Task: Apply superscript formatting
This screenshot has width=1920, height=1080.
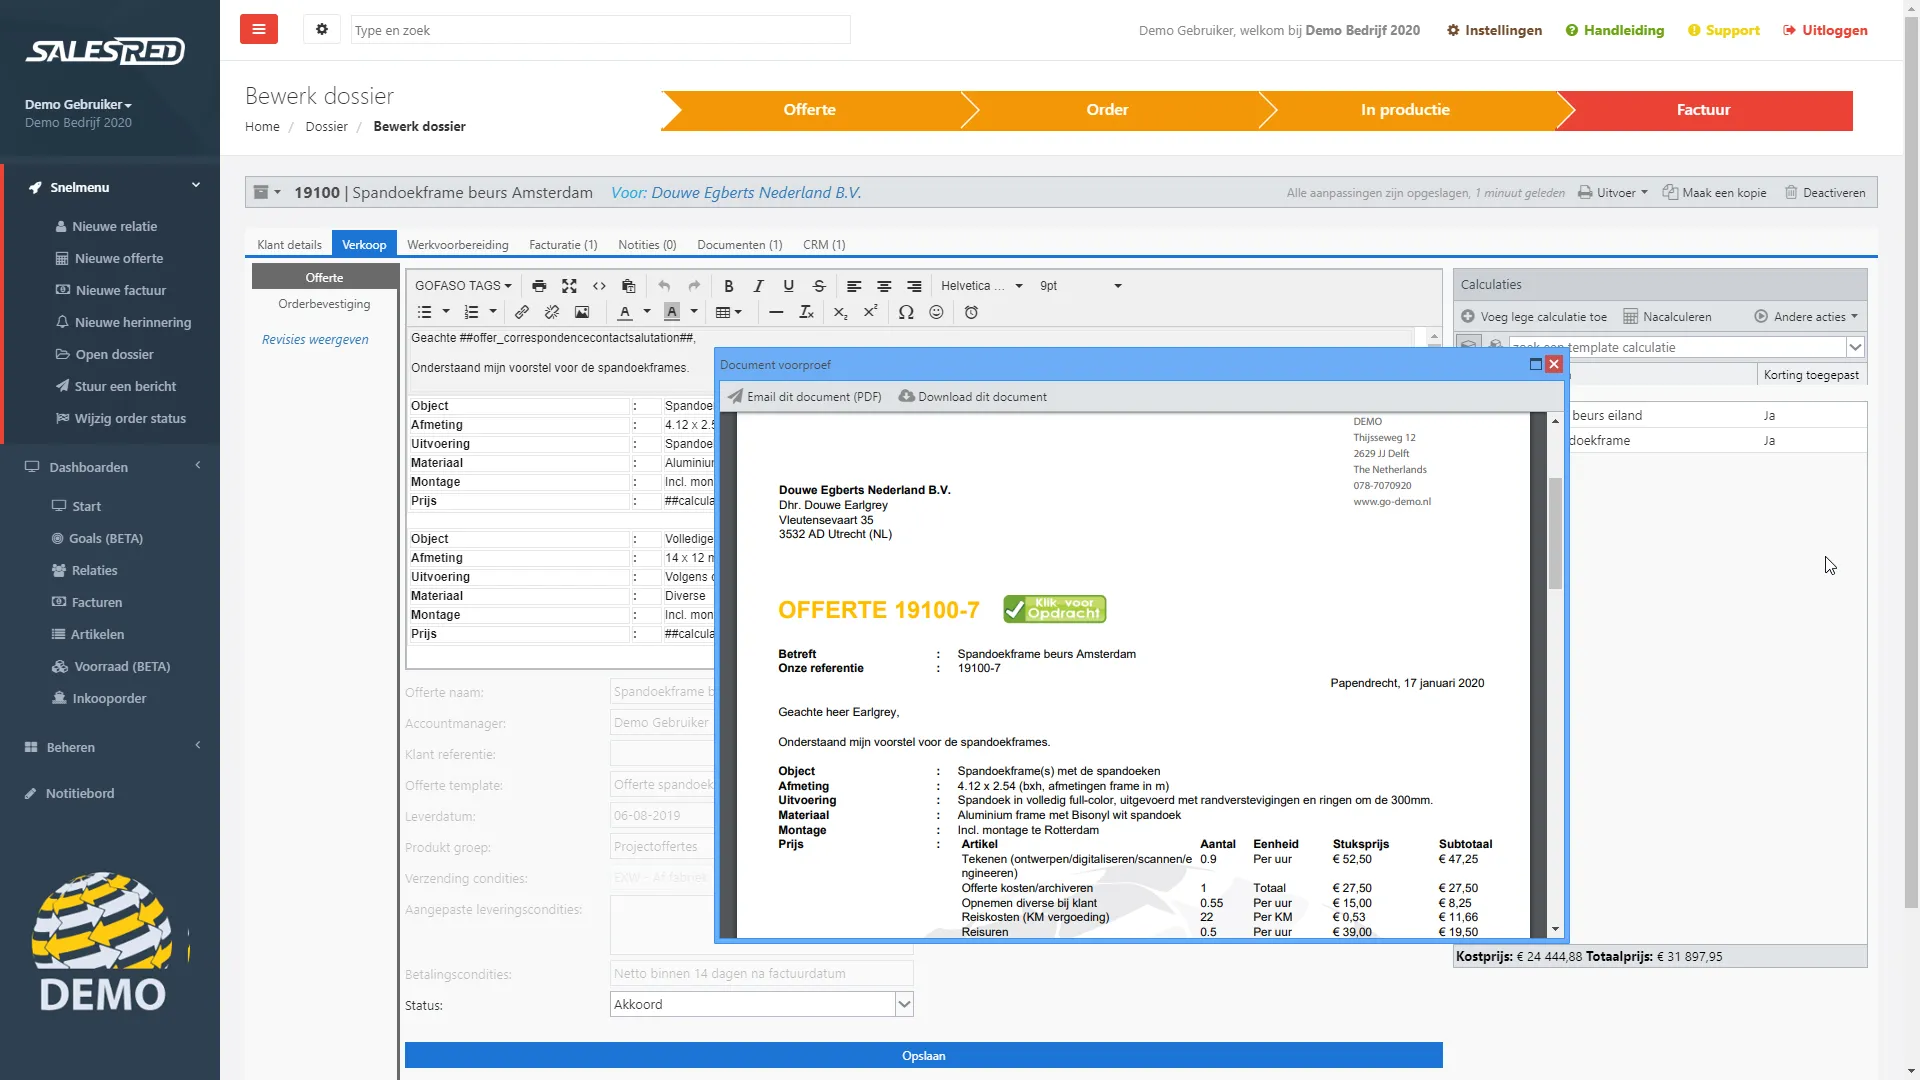Action: coord(871,313)
